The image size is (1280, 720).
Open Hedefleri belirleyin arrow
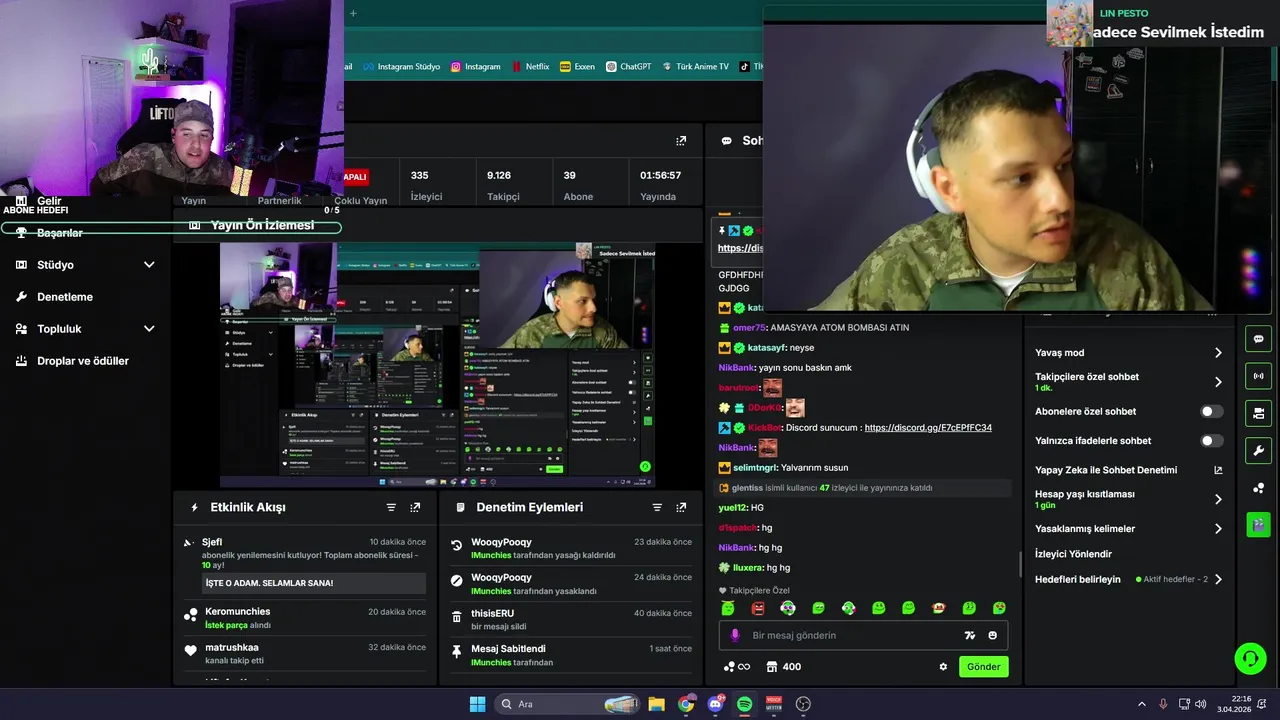[1218, 579]
